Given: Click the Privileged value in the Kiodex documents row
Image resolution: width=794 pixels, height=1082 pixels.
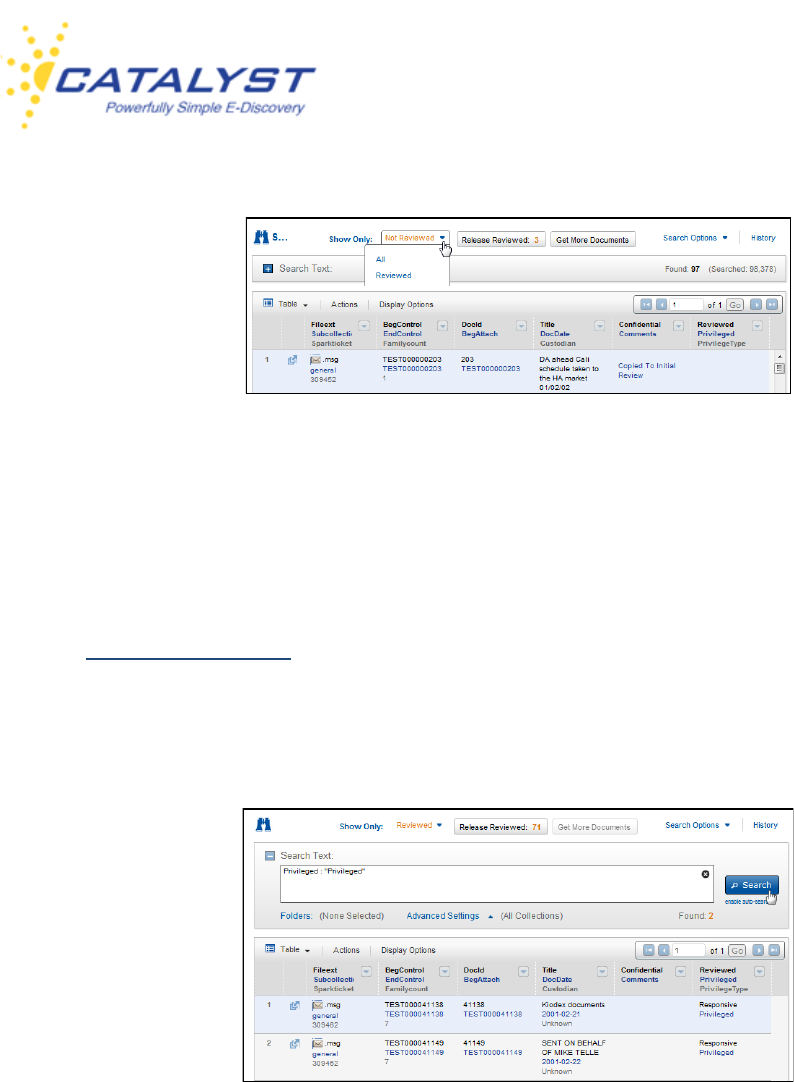Looking at the screenshot, I should (x=716, y=1014).
